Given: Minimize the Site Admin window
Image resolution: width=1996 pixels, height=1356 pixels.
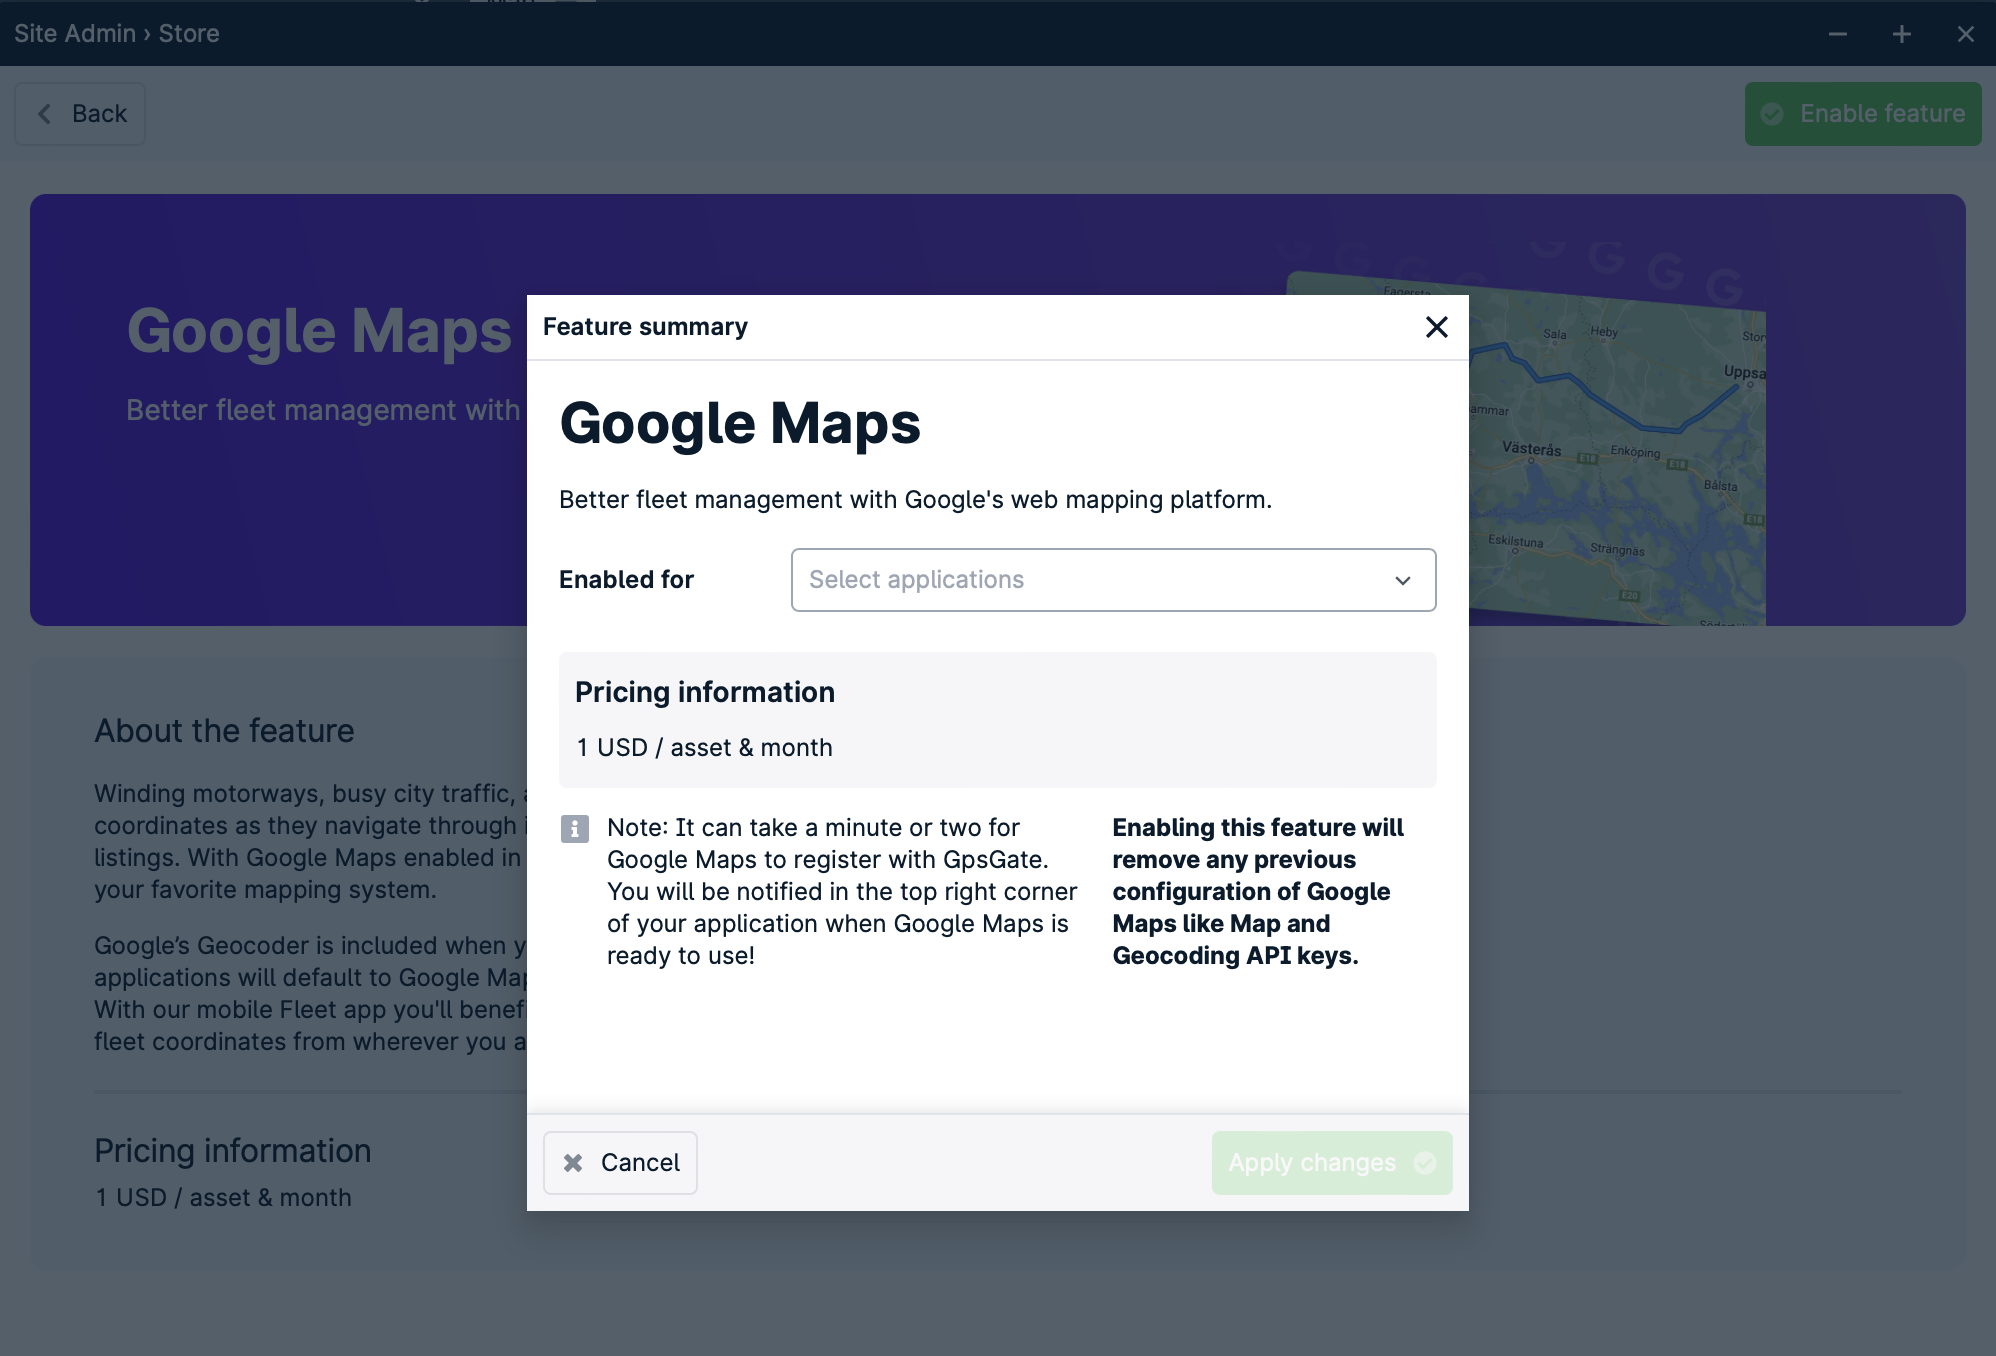Looking at the screenshot, I should [1837, 34].
